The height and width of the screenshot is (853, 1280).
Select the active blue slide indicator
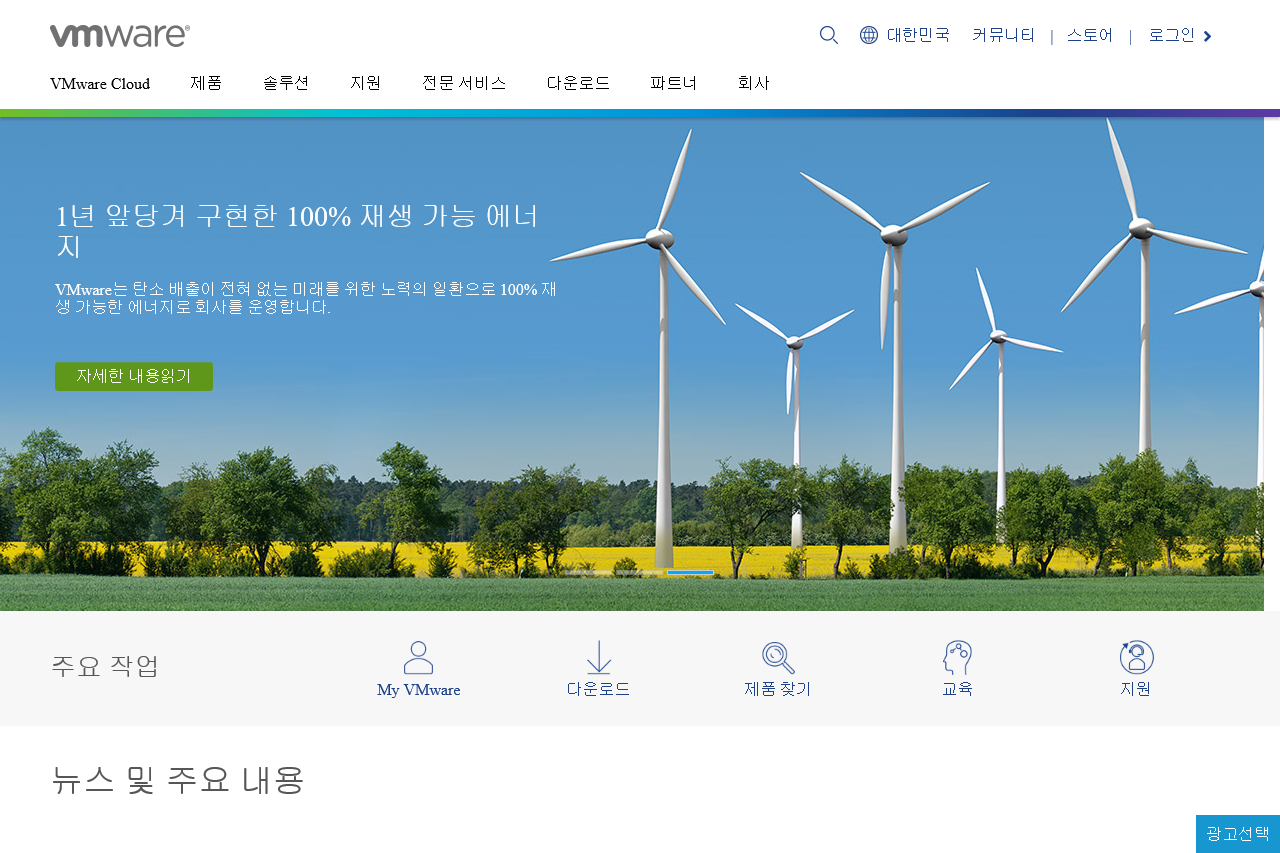690,572
